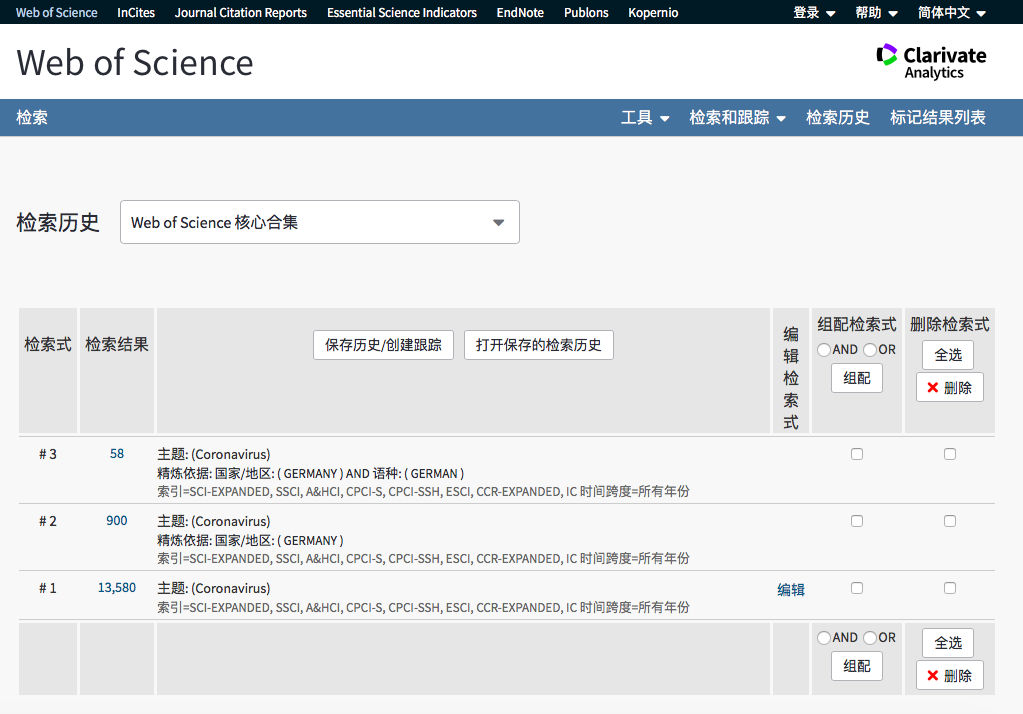
Task: Click the 保存历史/创建跟踪 button
Action: coord(384,345)
